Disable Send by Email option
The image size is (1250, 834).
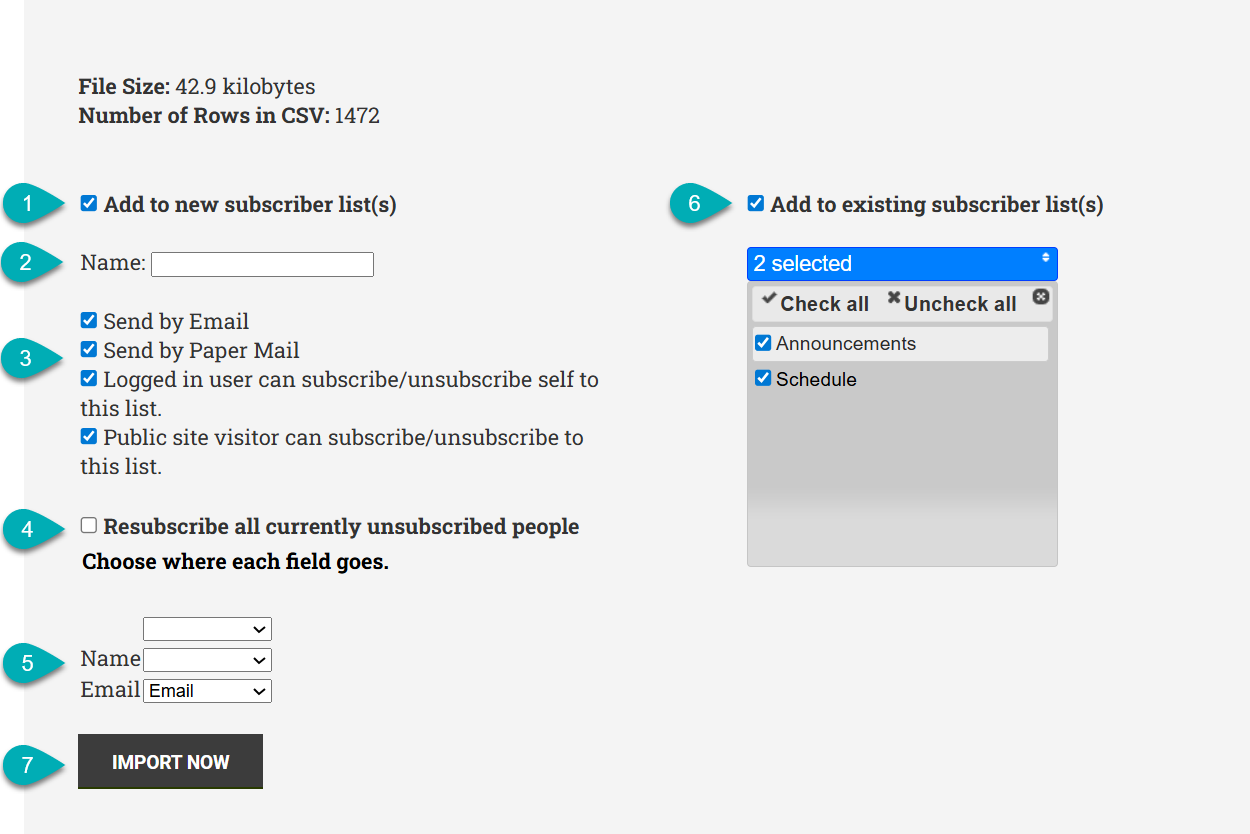click(x=89, y=319)
